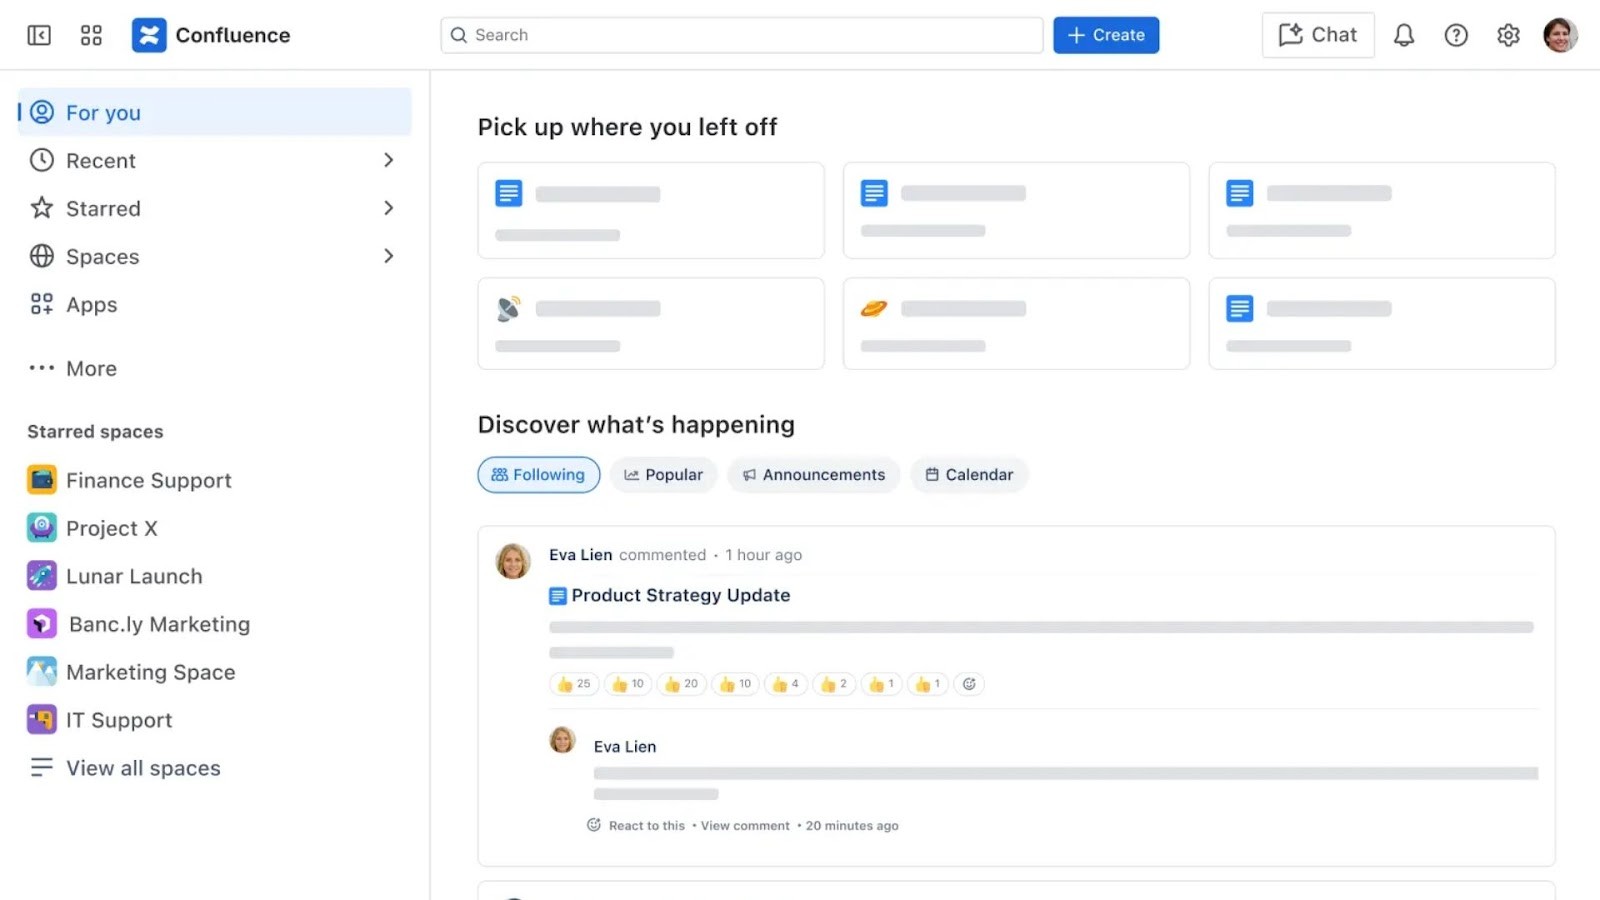Open the Lunar Launch space icon
1600x900 pixels.
[x=41, y=575]
